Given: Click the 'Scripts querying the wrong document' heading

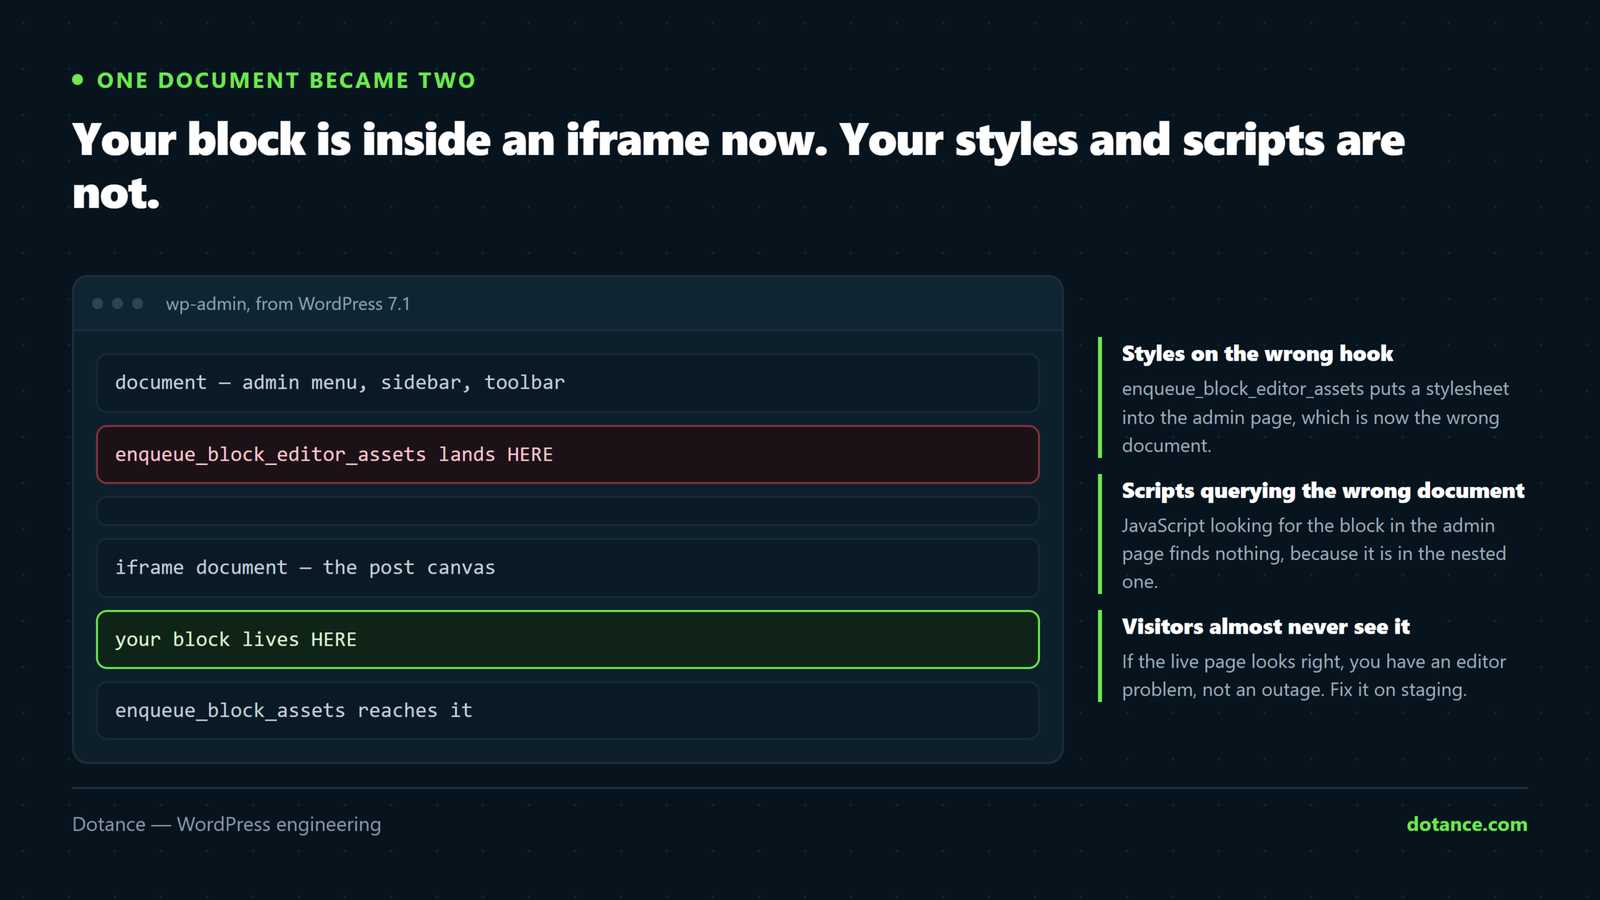Looking at the screenshot, I should [x=1323, y=490].
